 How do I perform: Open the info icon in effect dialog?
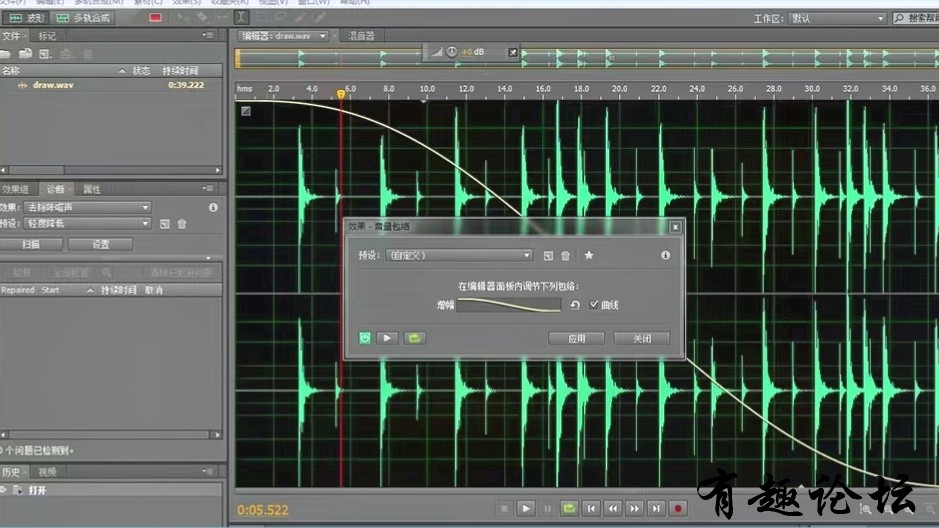(x=665, y=256)
